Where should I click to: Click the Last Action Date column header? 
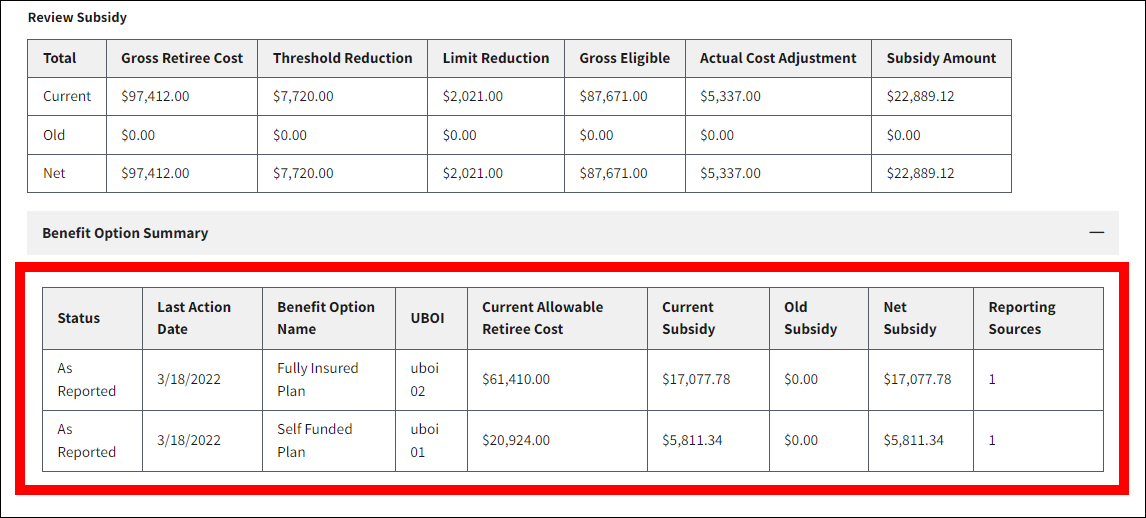click(x=194, y=318)
